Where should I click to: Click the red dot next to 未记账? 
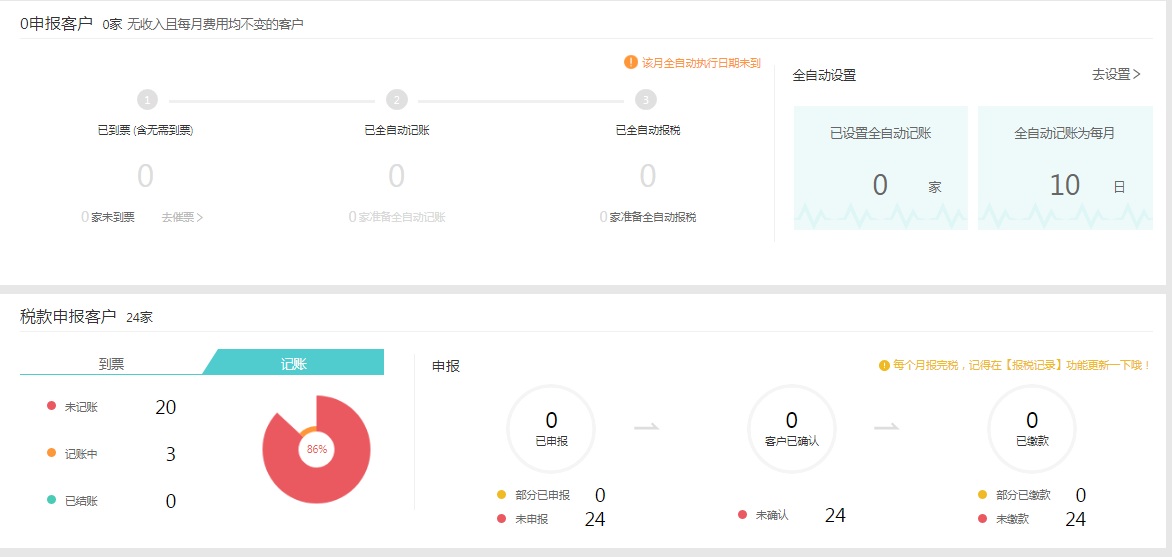pos(52,406)
